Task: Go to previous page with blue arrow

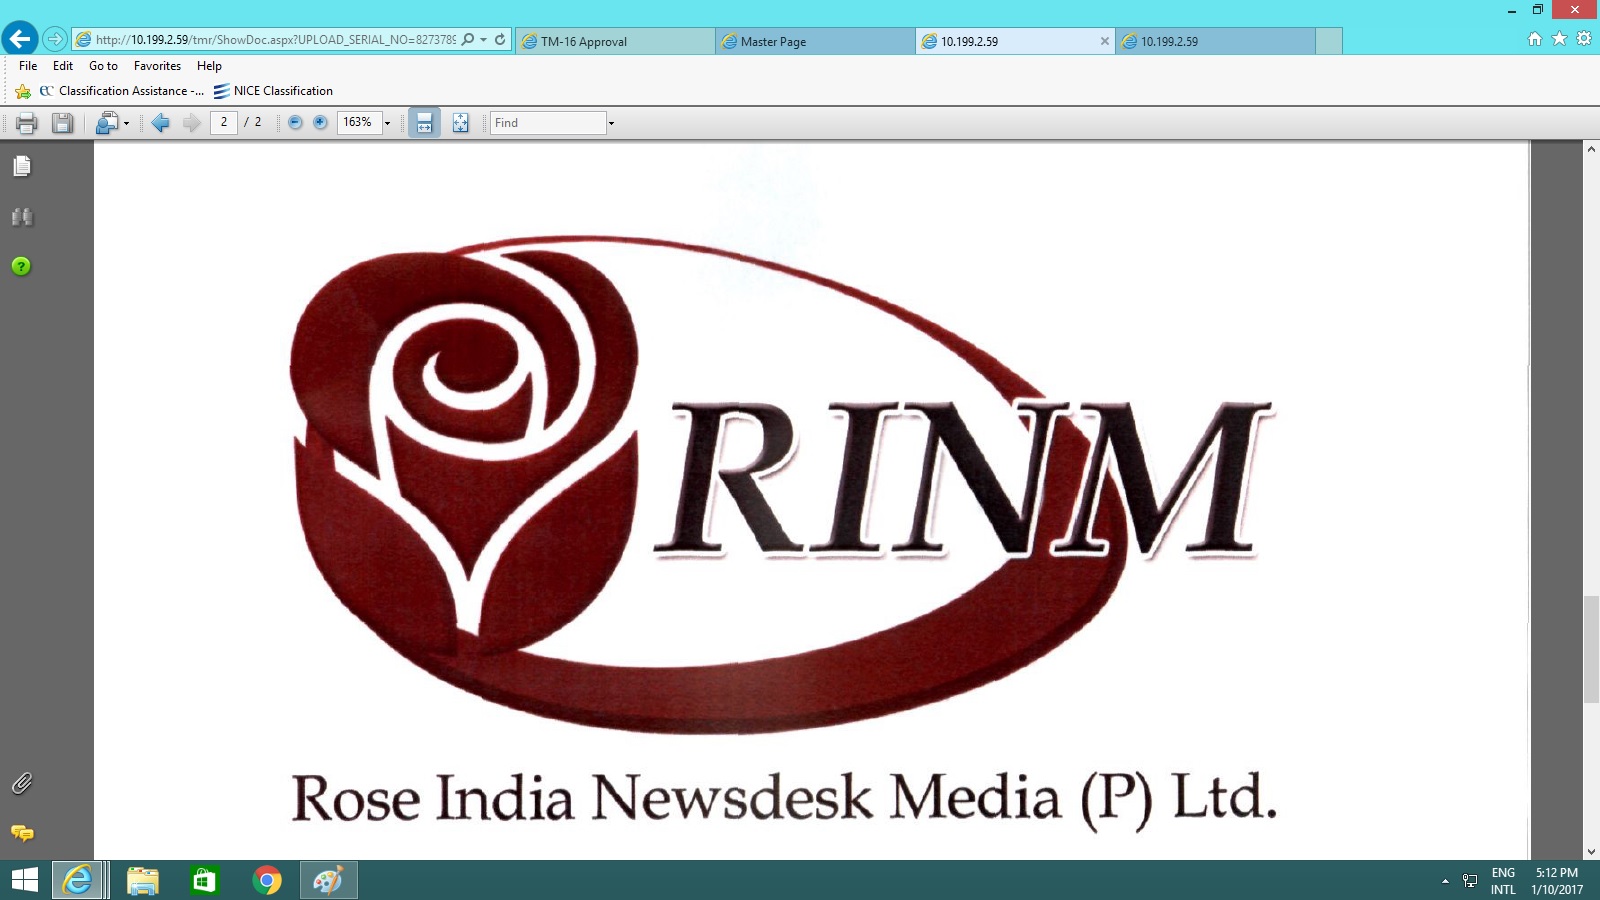Action: (x=160, y=123)
